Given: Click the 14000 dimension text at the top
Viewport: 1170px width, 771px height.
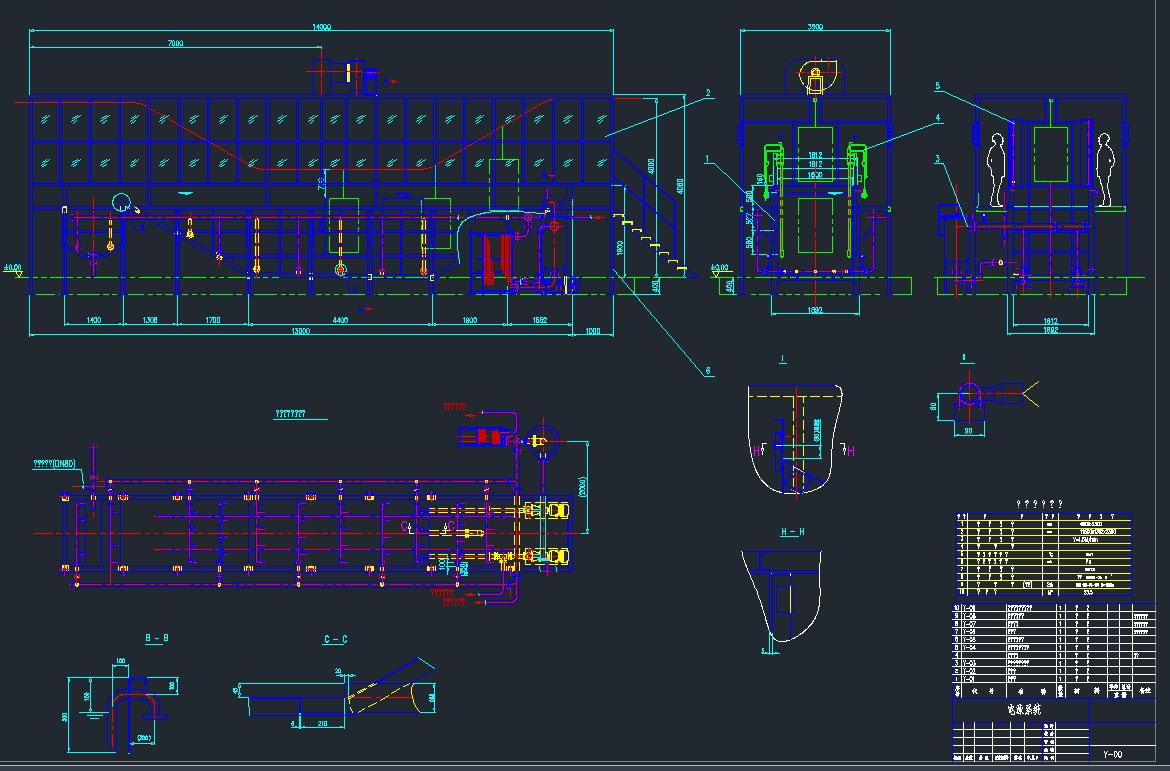Looking at the screenshot, I should [x=315, y=26].
